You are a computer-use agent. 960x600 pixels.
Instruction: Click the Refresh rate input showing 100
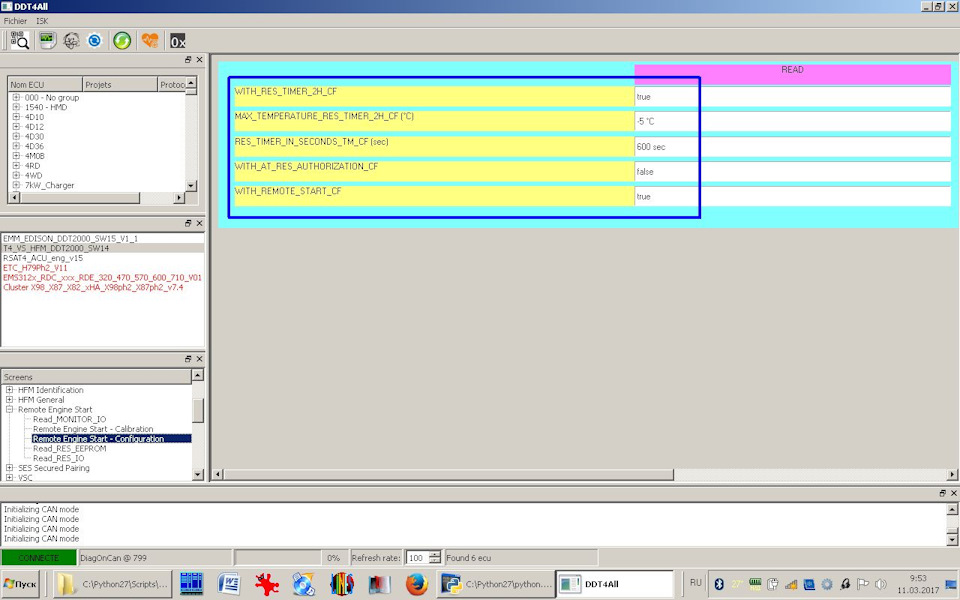[418, 558]
